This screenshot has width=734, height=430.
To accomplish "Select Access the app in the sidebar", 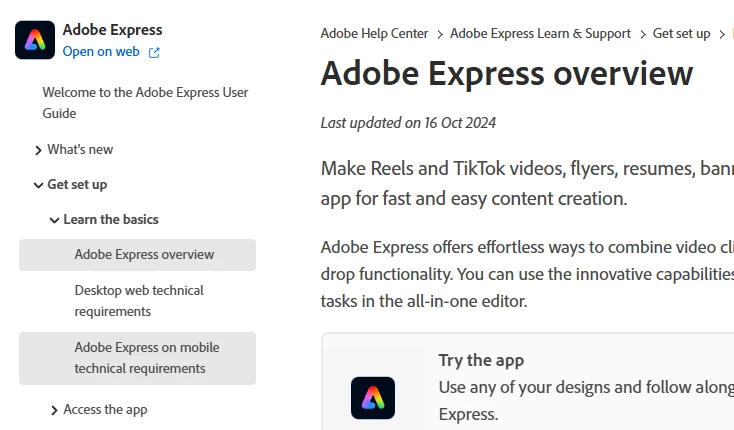I will coord(105,409).
